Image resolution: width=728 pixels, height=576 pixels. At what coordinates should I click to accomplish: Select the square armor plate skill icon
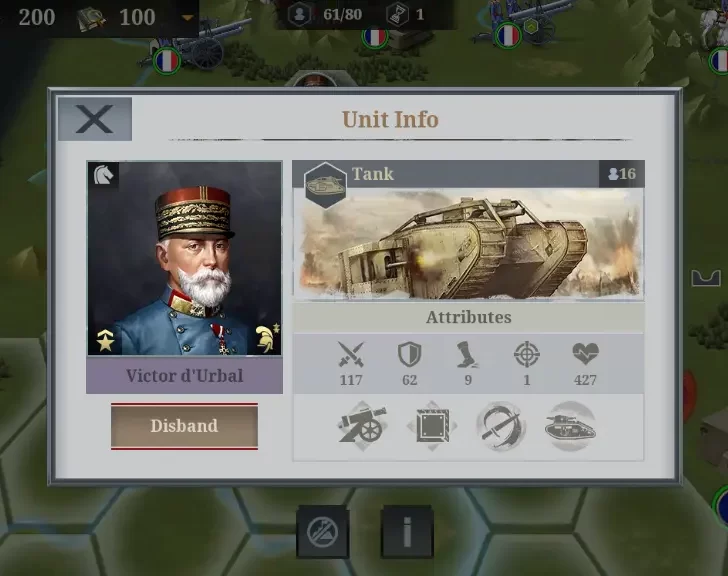[432, 426]
